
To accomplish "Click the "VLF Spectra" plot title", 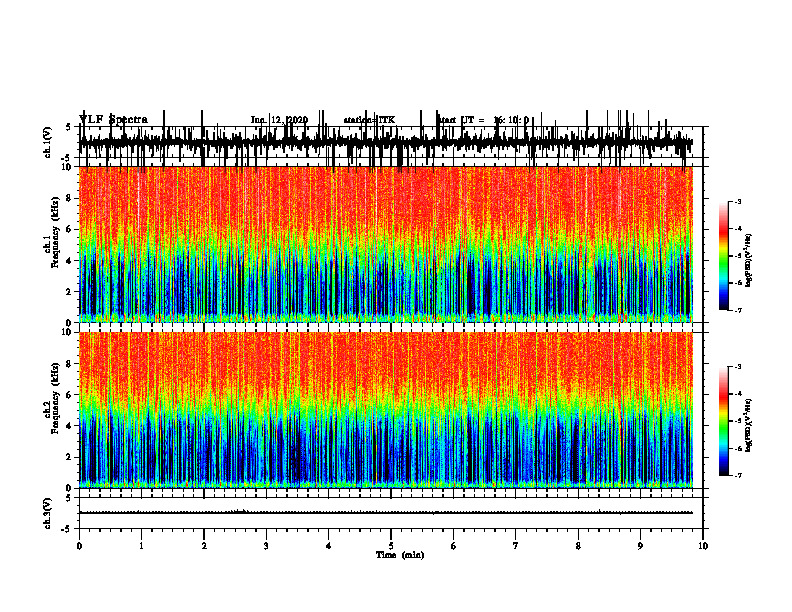I will tap(113, 120).
